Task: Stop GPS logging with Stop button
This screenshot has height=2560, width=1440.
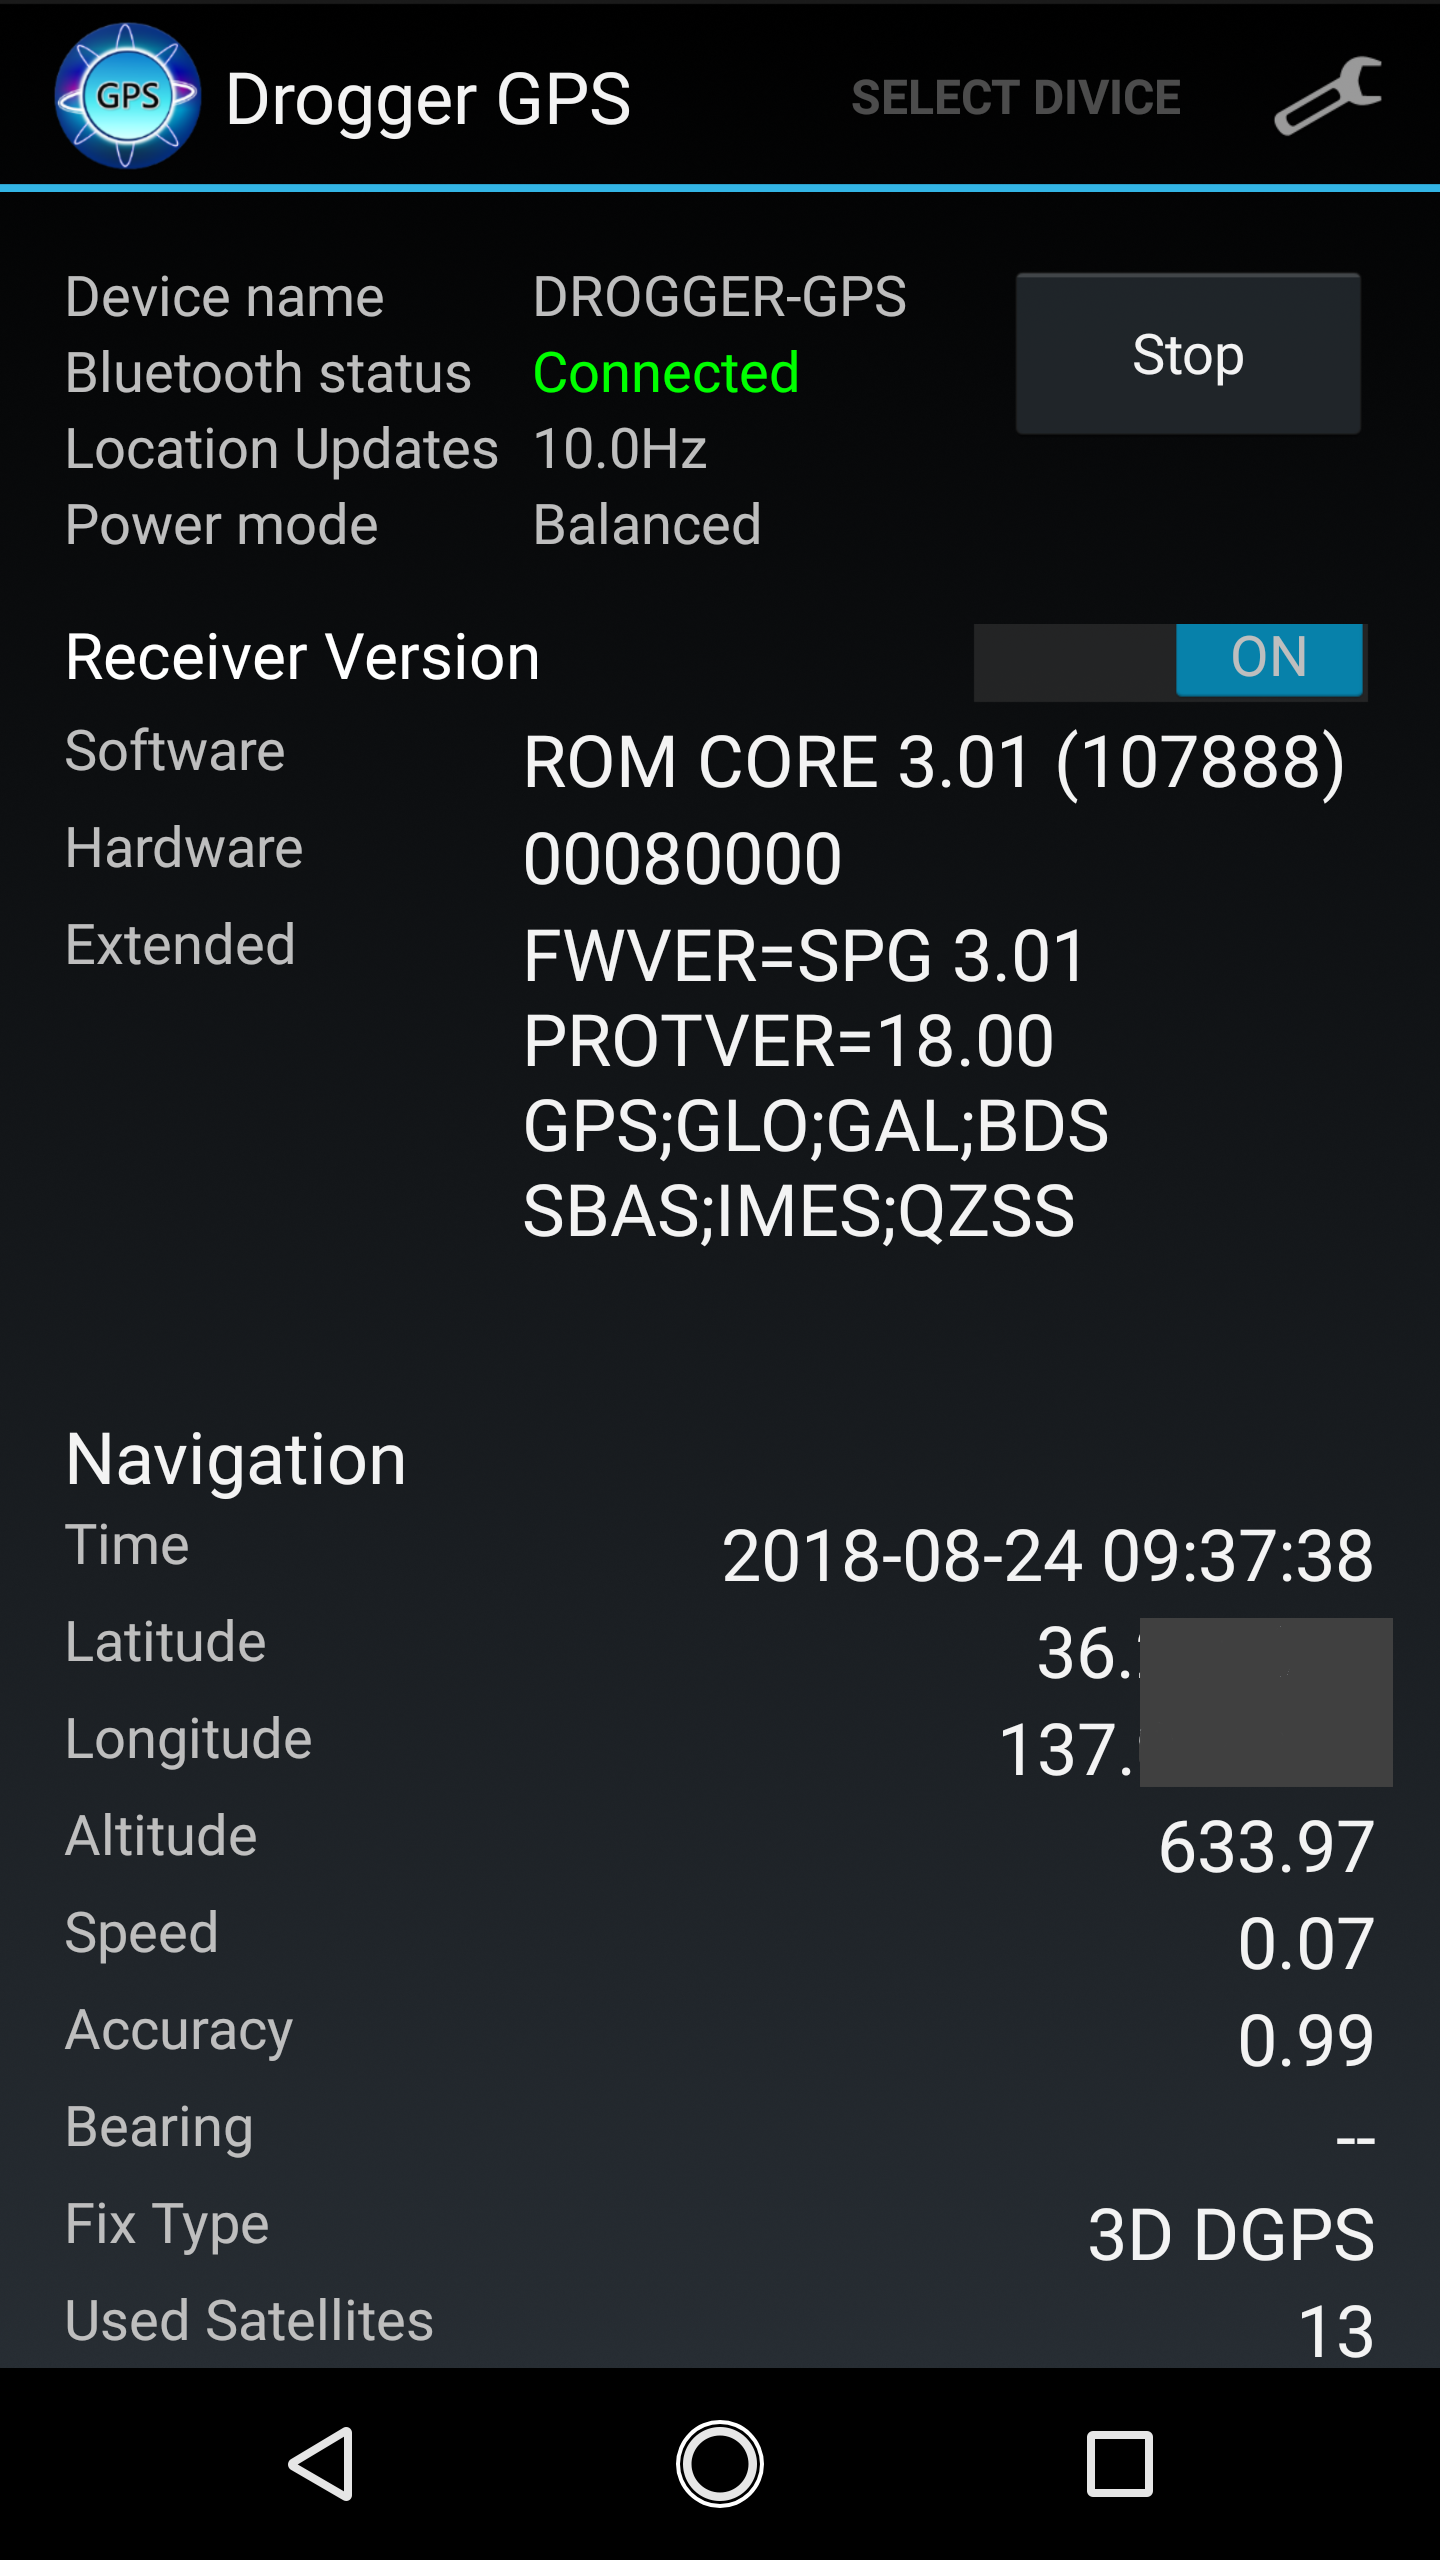Action: pyautogui.click(x=1188, y=354)
